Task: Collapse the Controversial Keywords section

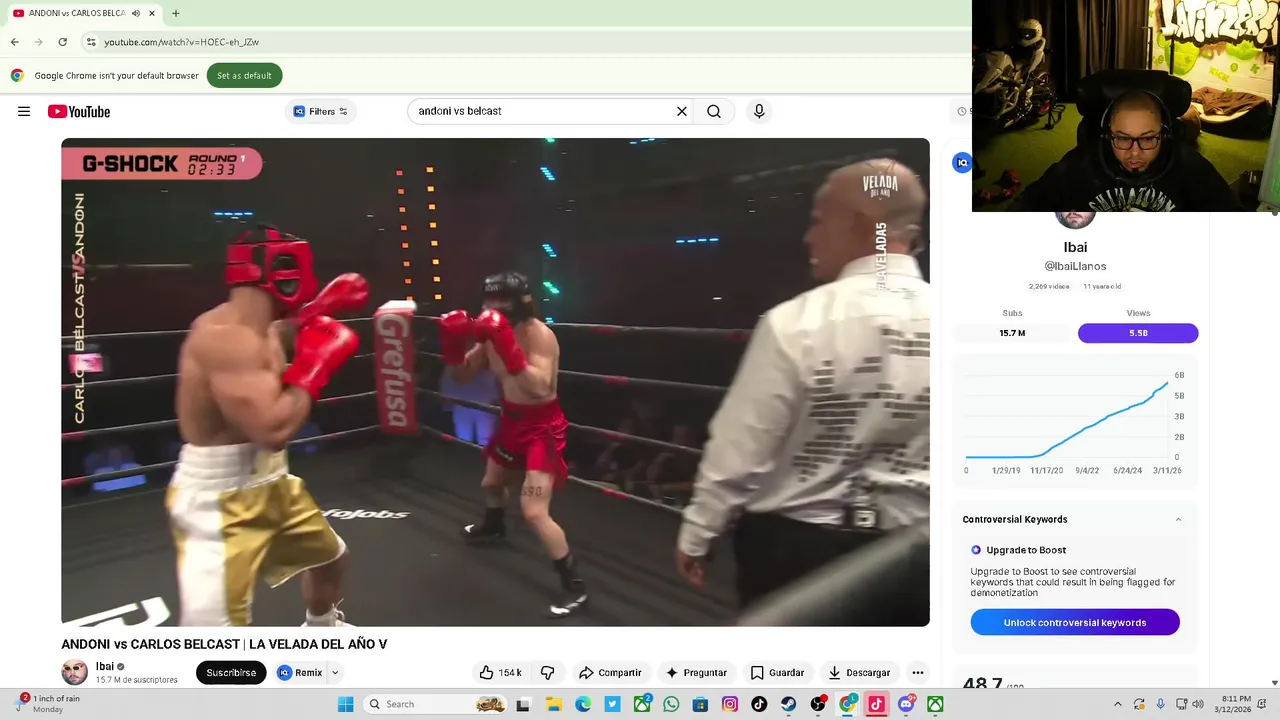Action: tap(1178, 519)
